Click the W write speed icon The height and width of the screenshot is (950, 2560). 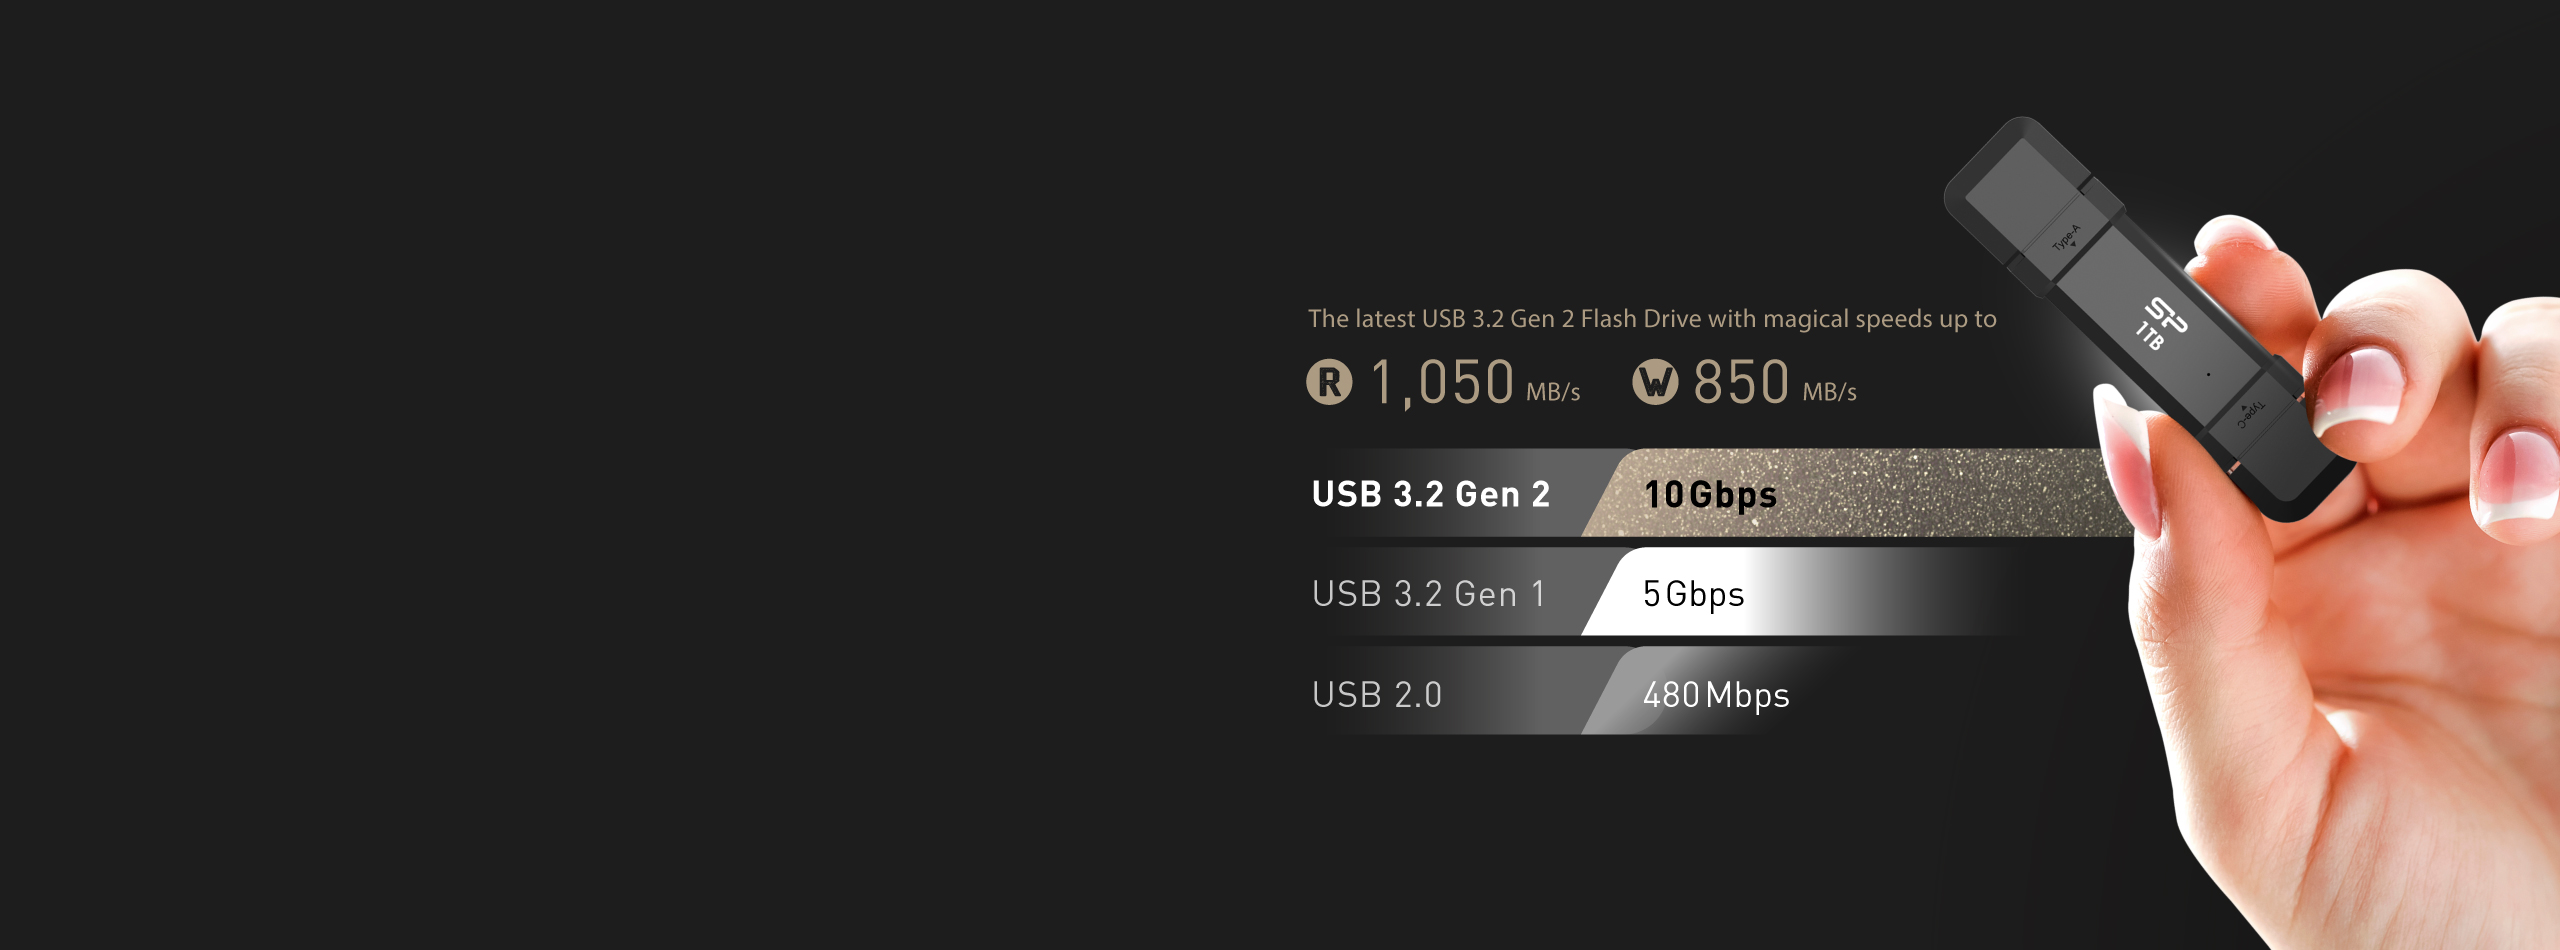pyautogui.click(x=1655, y=382)
